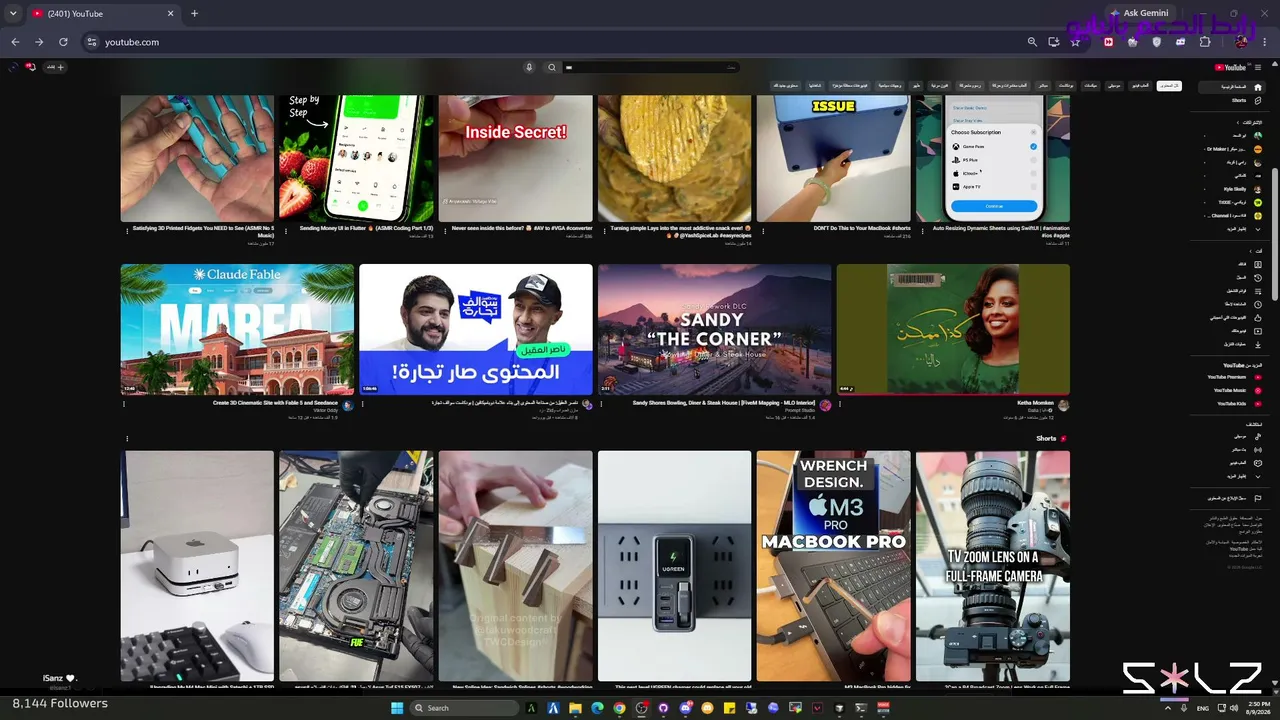Open YouTube Premium from the sidebar
The height and width of the screenshot is (720, 1280).
[1234, 377]
